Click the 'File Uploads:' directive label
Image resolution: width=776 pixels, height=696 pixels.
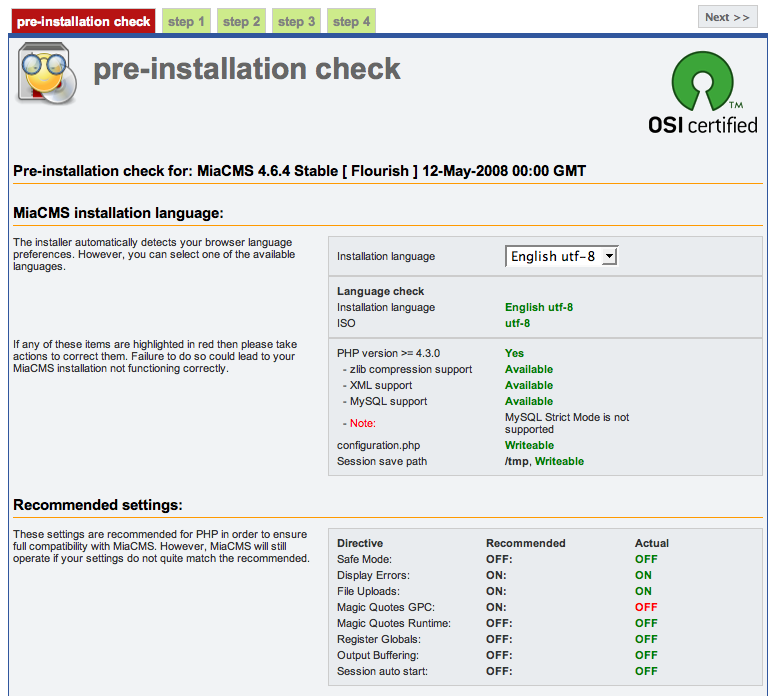[368, 591]
